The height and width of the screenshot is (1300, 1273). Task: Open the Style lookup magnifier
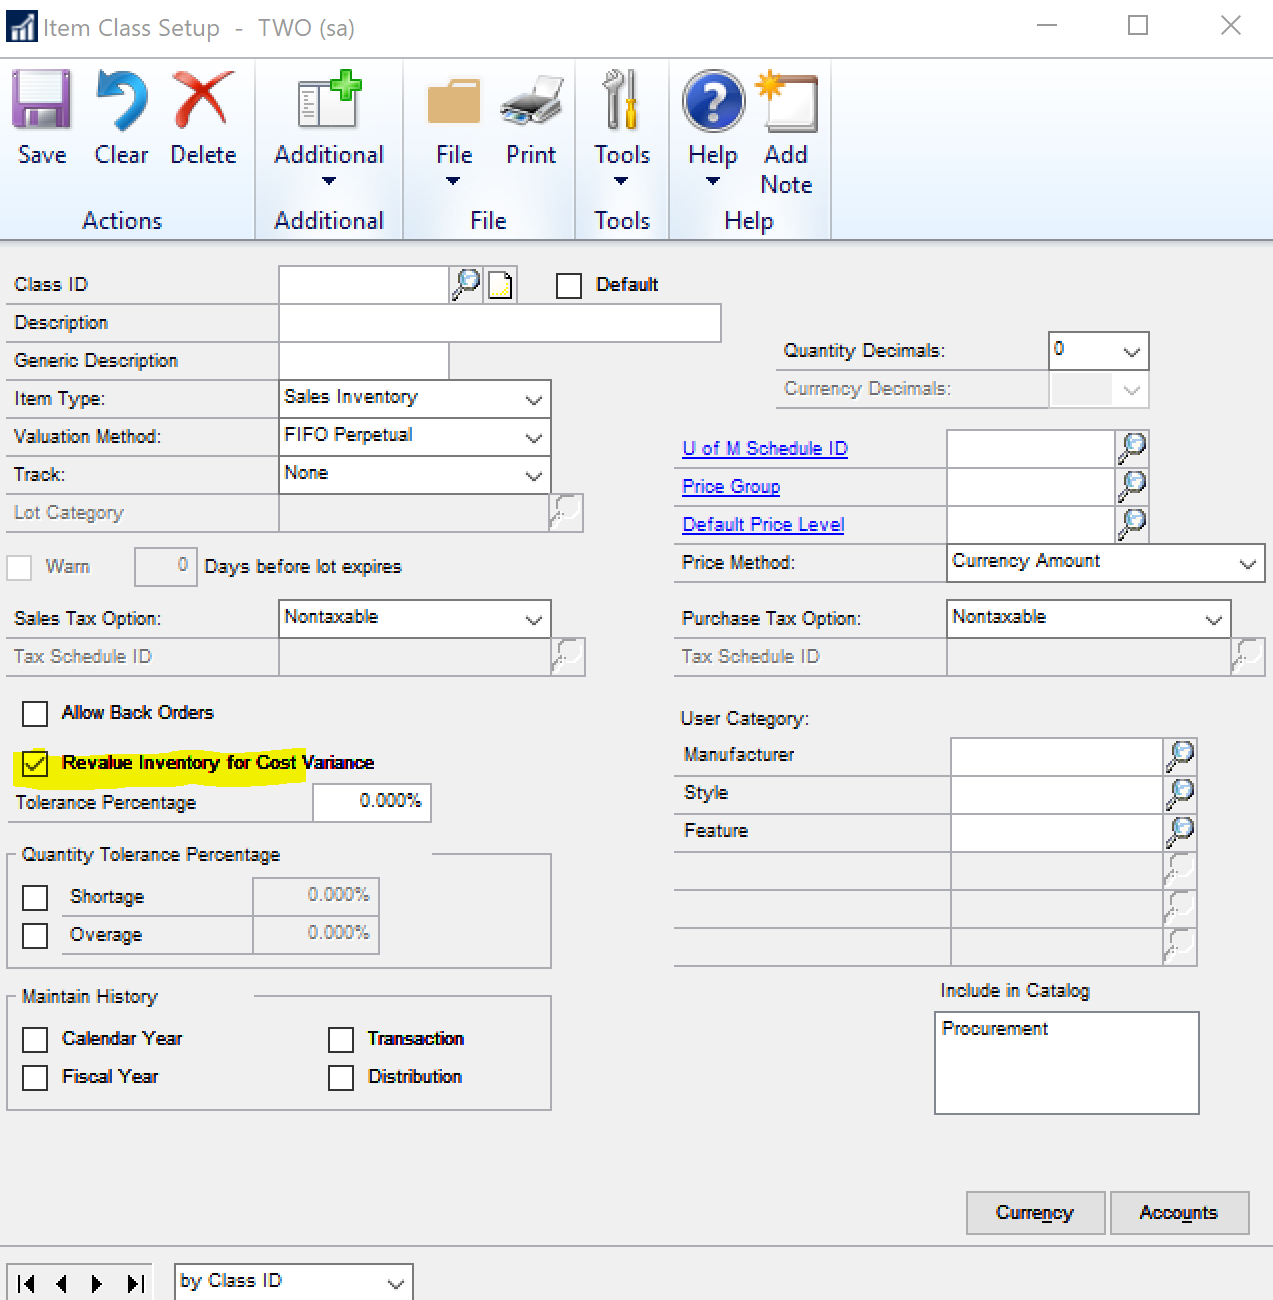click(1180, 795)
